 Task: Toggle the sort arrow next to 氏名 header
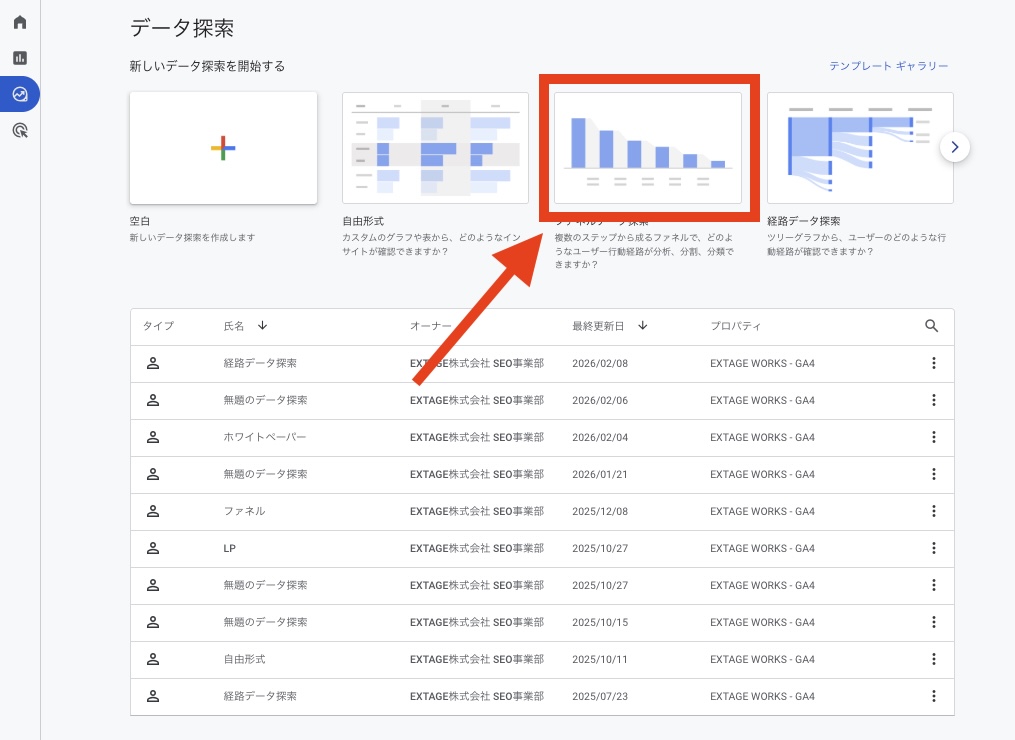click(x=263, y=326)
